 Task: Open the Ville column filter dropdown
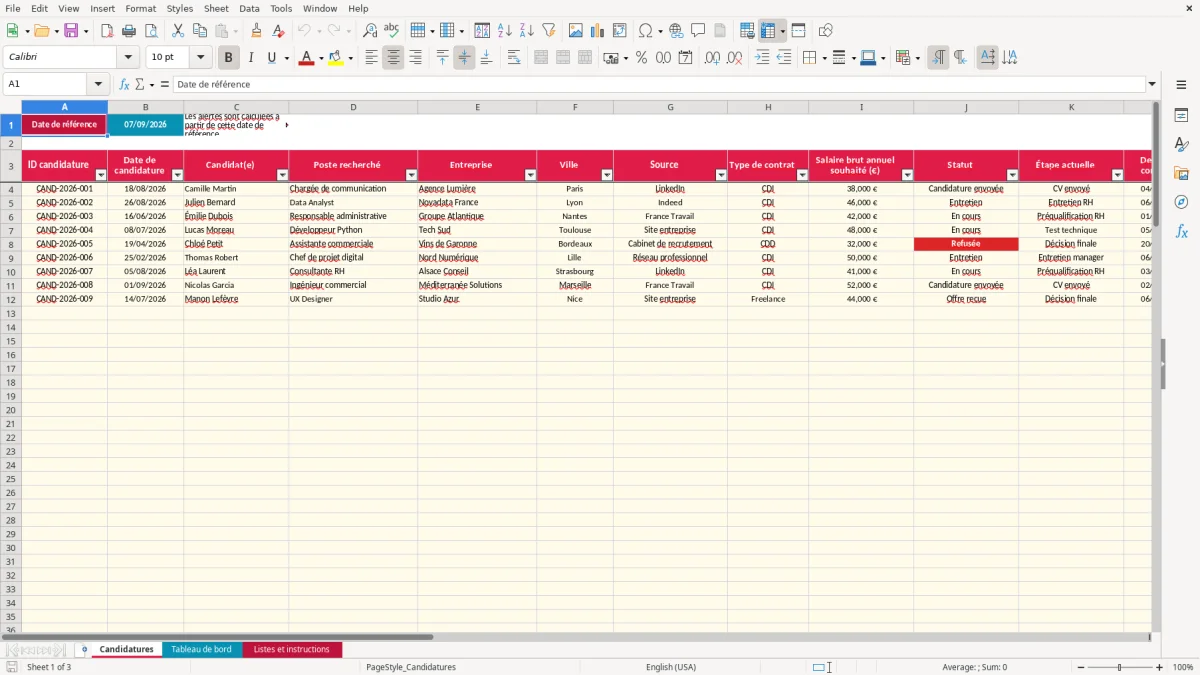[x=607, y=175]
